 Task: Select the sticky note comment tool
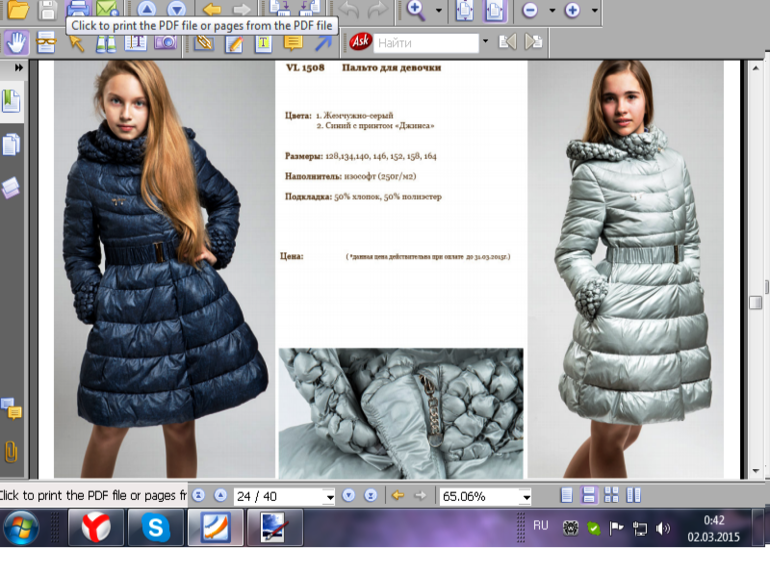pos(293,42)
